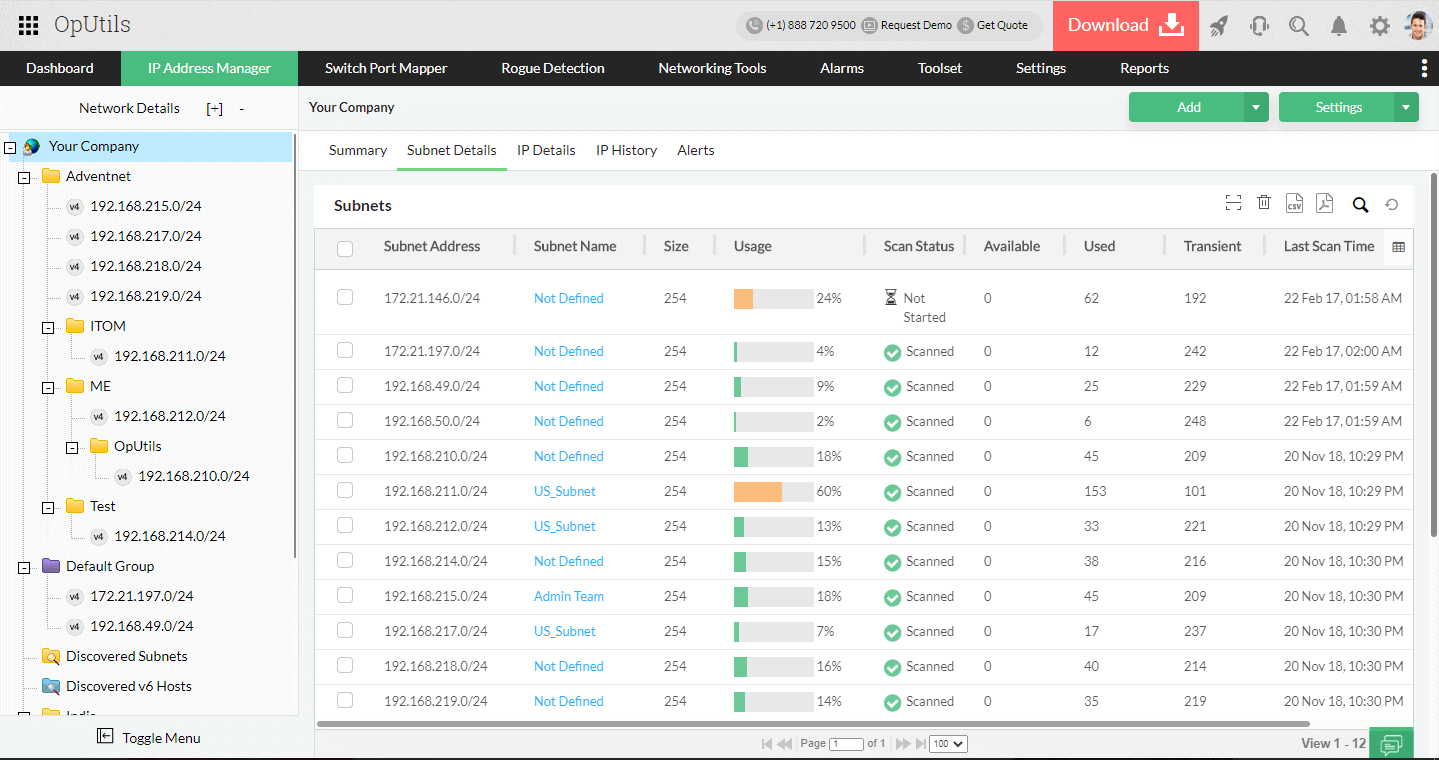1439x760 pixels.
Task: Tick the select-all subnets header checkbox
Action: pyautogui.click(x=345, y=248)
